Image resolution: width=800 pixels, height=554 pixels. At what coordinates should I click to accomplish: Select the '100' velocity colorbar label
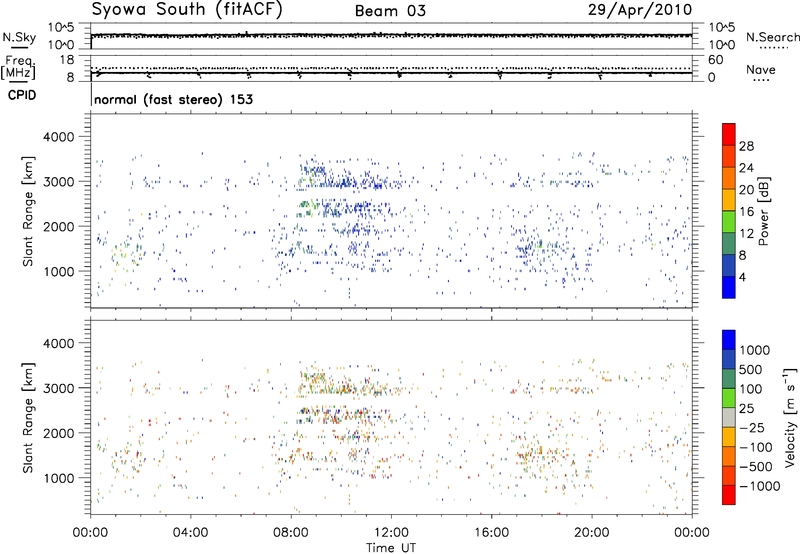coord(751,389)
